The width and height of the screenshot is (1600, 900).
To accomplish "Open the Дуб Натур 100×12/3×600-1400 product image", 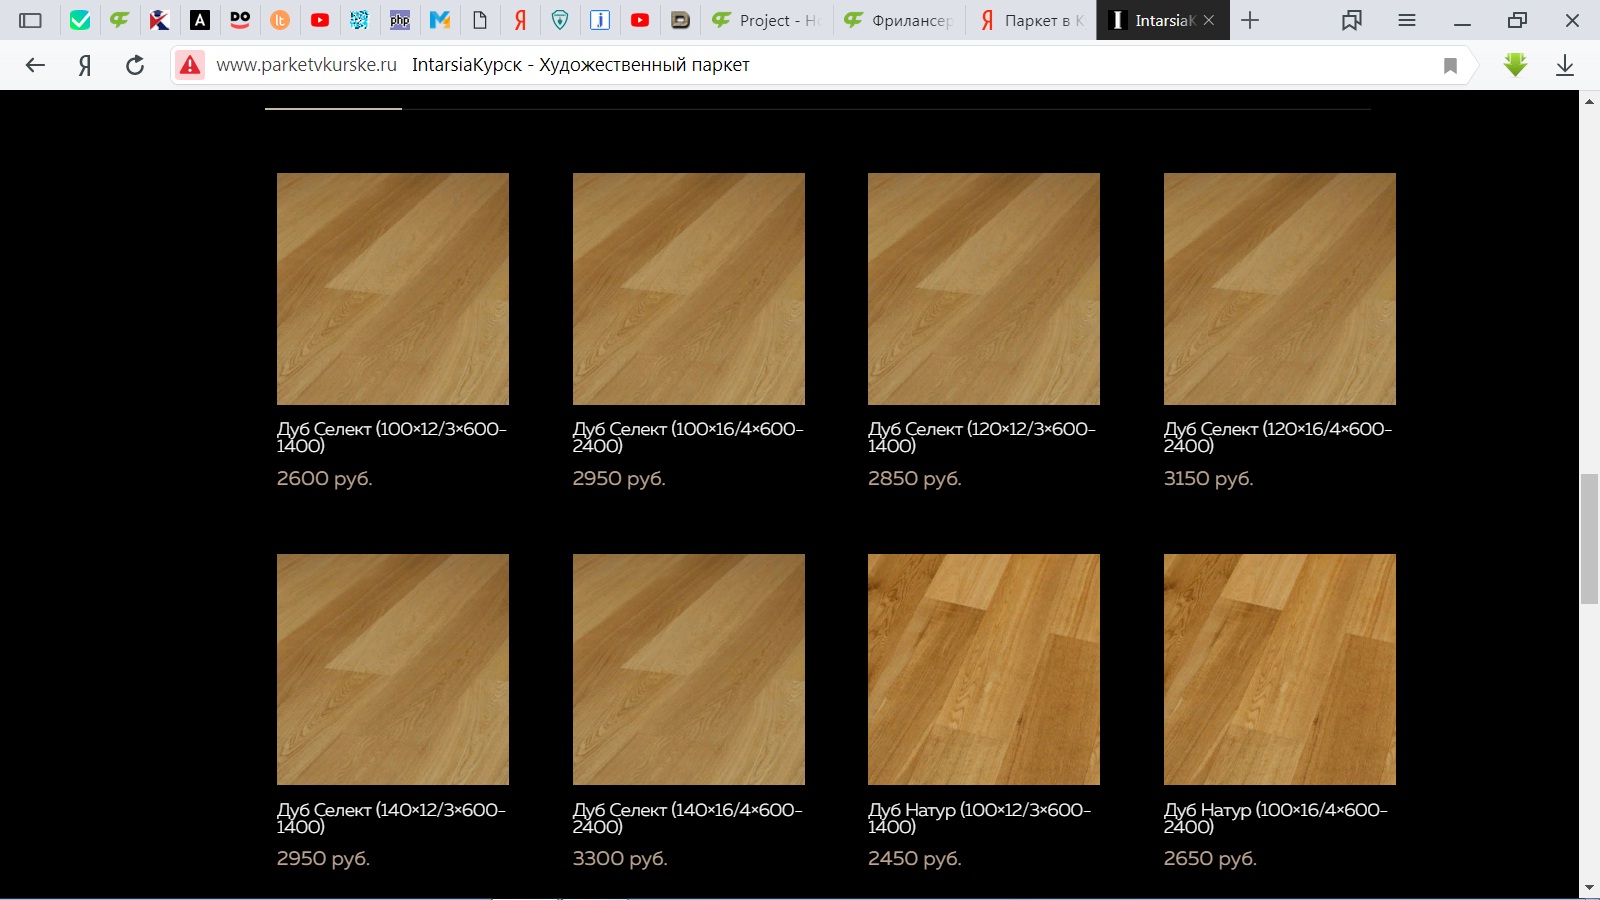I will tap(984, 669).
